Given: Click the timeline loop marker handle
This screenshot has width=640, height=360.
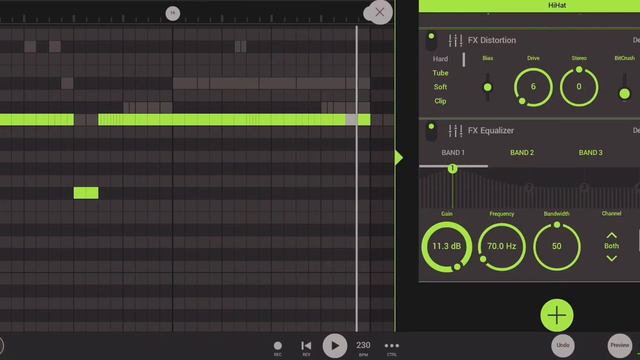Looking at the screenshot, I should [173, 13].
